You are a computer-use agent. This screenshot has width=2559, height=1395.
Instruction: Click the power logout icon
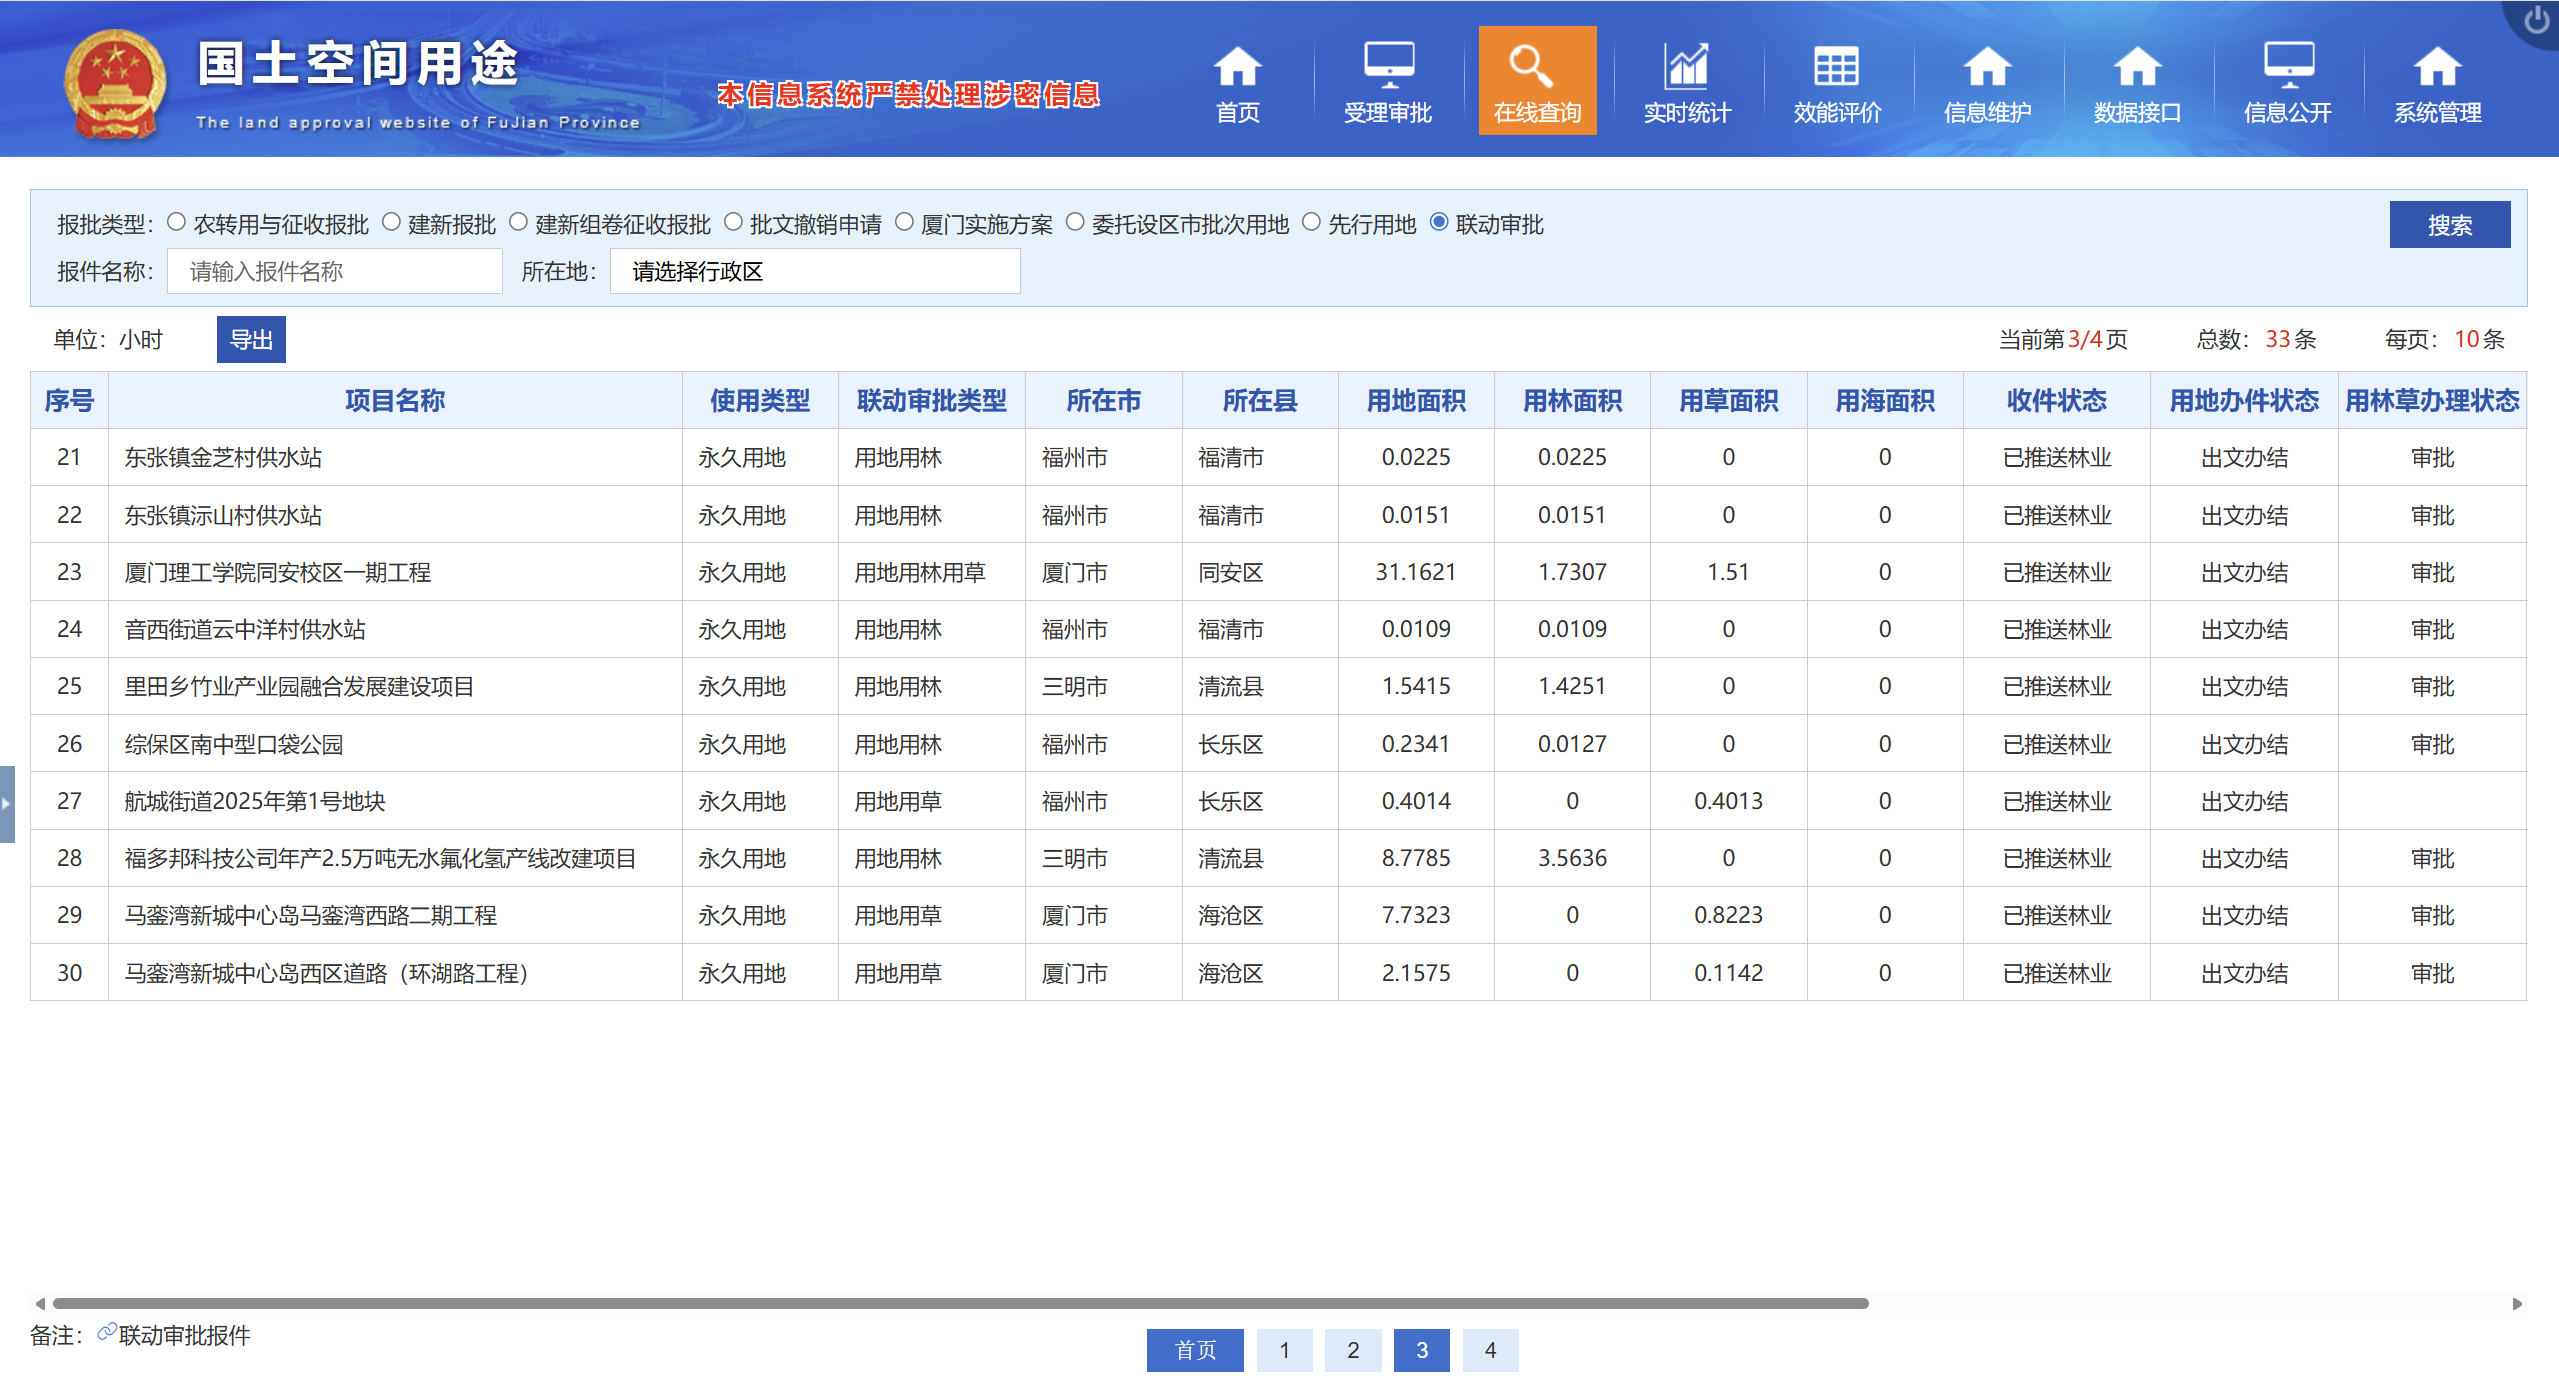2536,20
